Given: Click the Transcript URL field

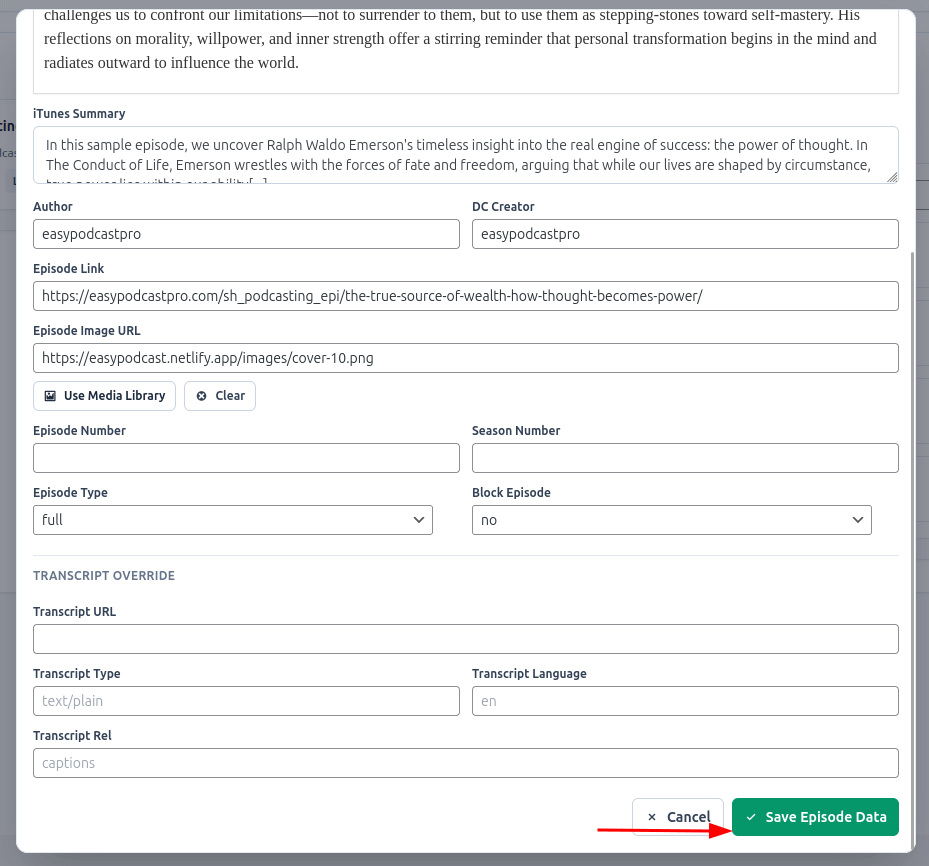Looking at the screenshot, I should 465,639.
